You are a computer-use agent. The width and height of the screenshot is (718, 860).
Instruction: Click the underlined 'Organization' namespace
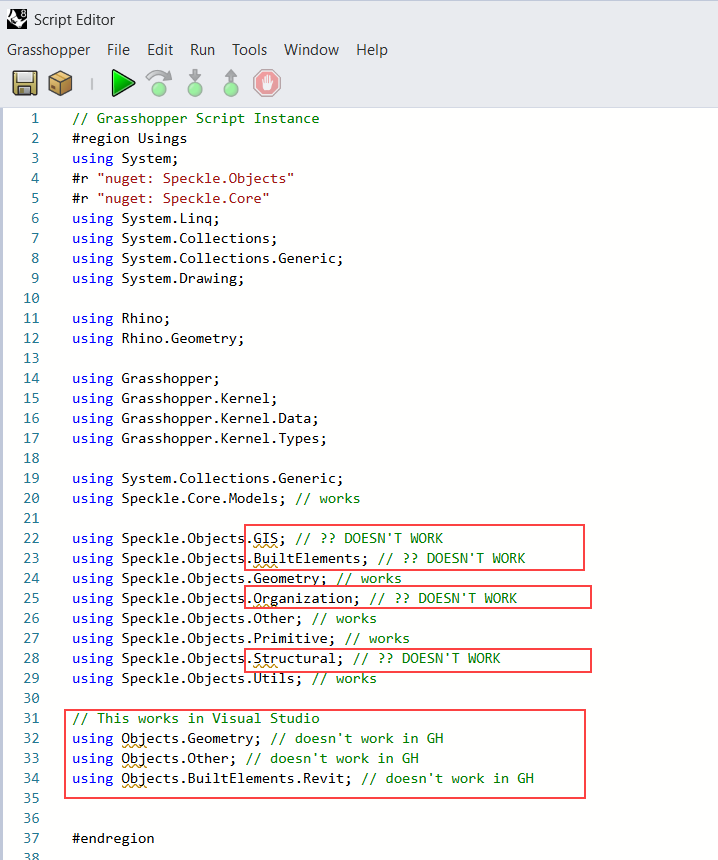click(302, 599)
